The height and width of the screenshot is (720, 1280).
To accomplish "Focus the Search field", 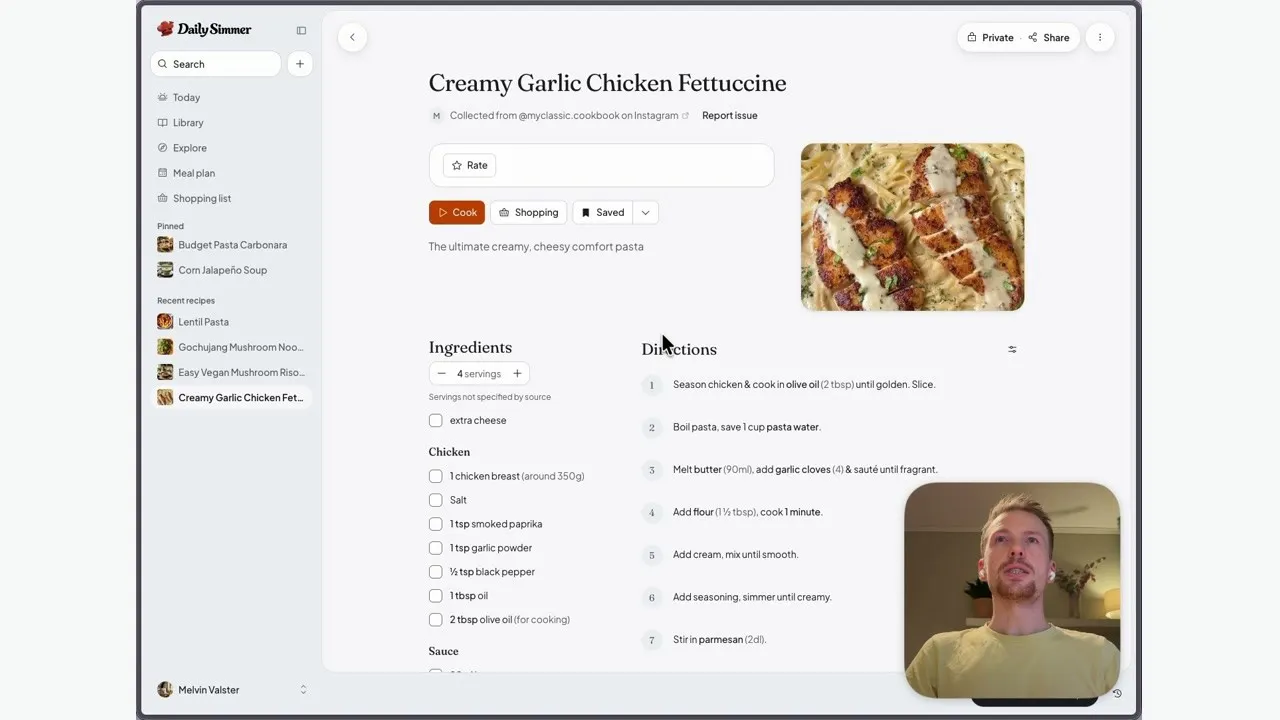I will click(x=216, y=64).
